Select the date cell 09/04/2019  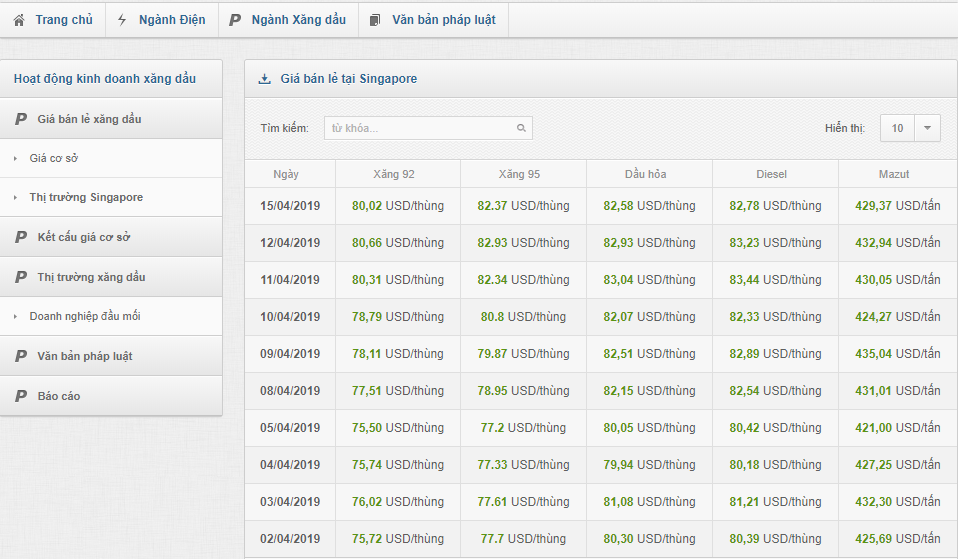pyautogui.click(x=290, y=354)
